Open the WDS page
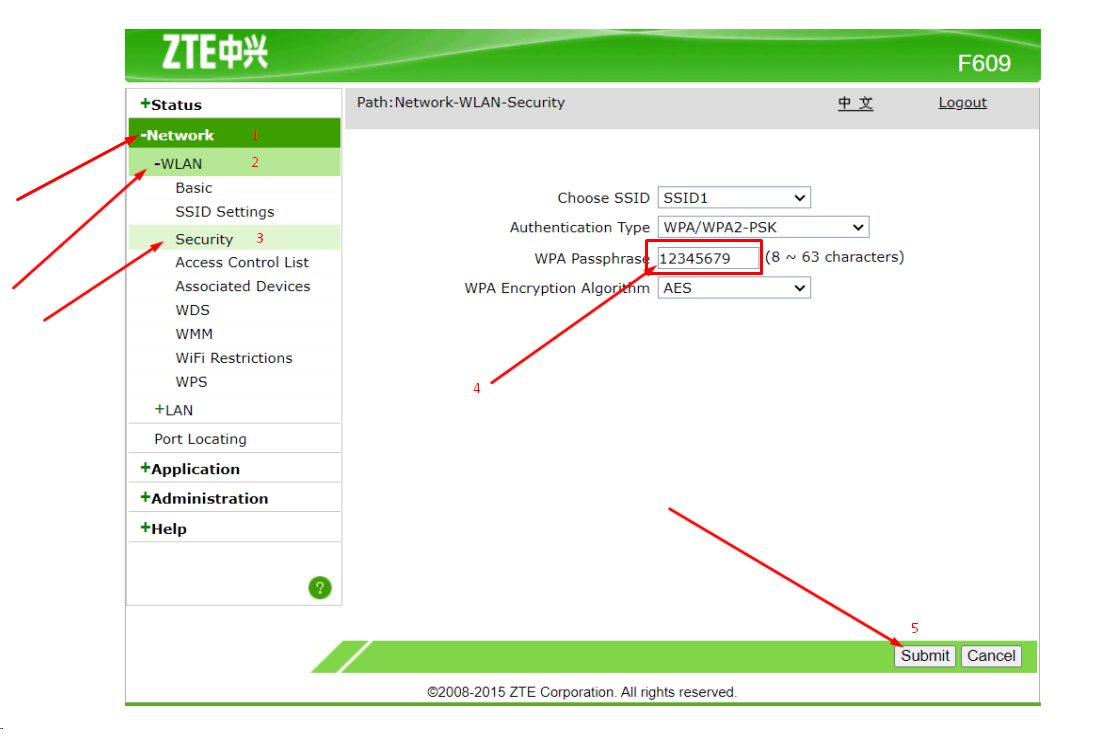This screenshot has height=736, width=1116. coord(192,310)
